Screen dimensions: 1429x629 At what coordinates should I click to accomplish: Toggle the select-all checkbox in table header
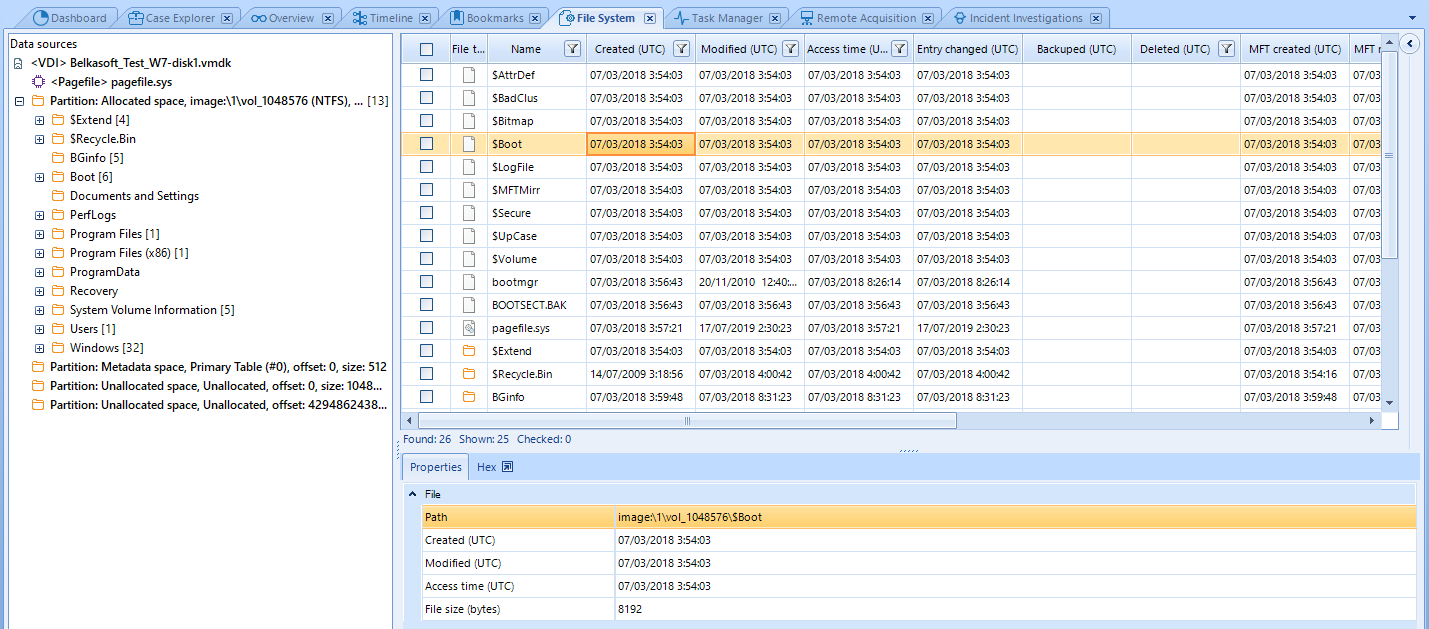(x=426, y=49)
